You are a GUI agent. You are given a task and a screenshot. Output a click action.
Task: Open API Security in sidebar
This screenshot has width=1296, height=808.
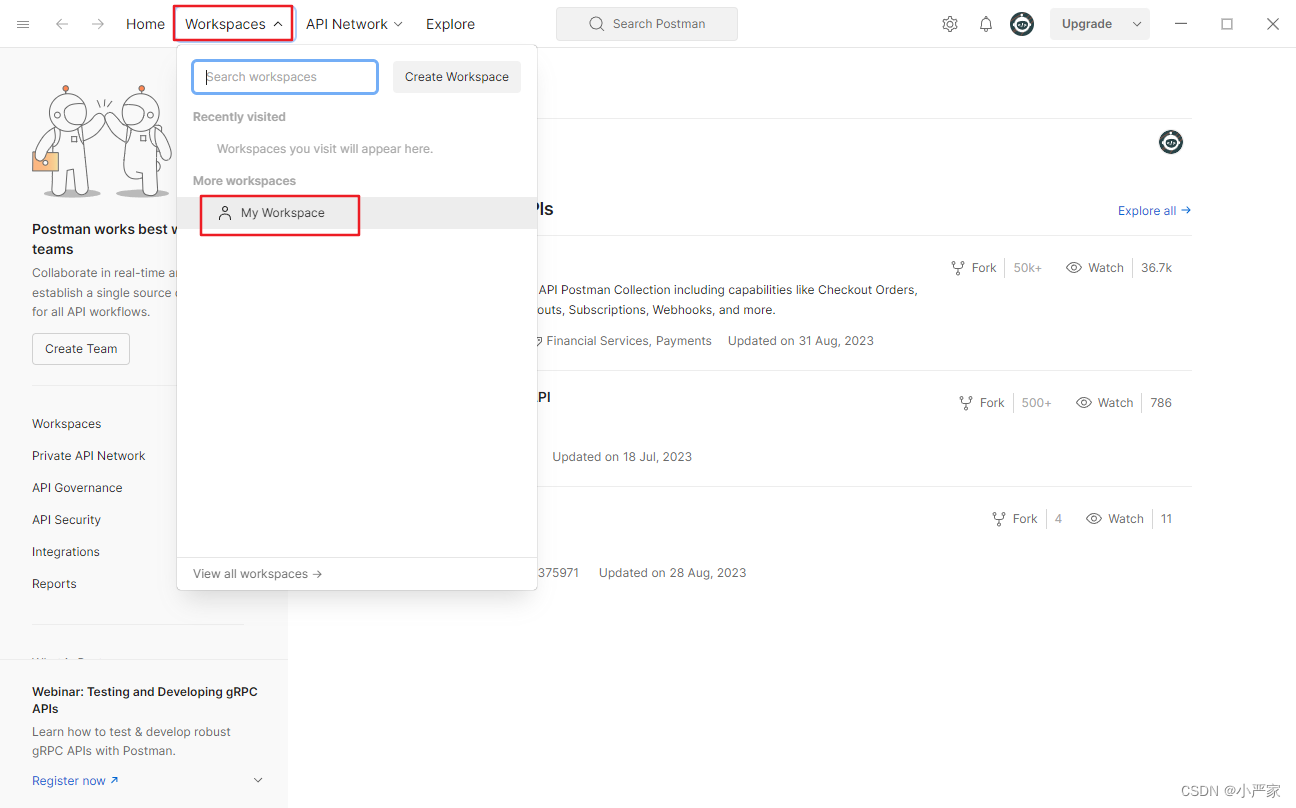[66, 520]
